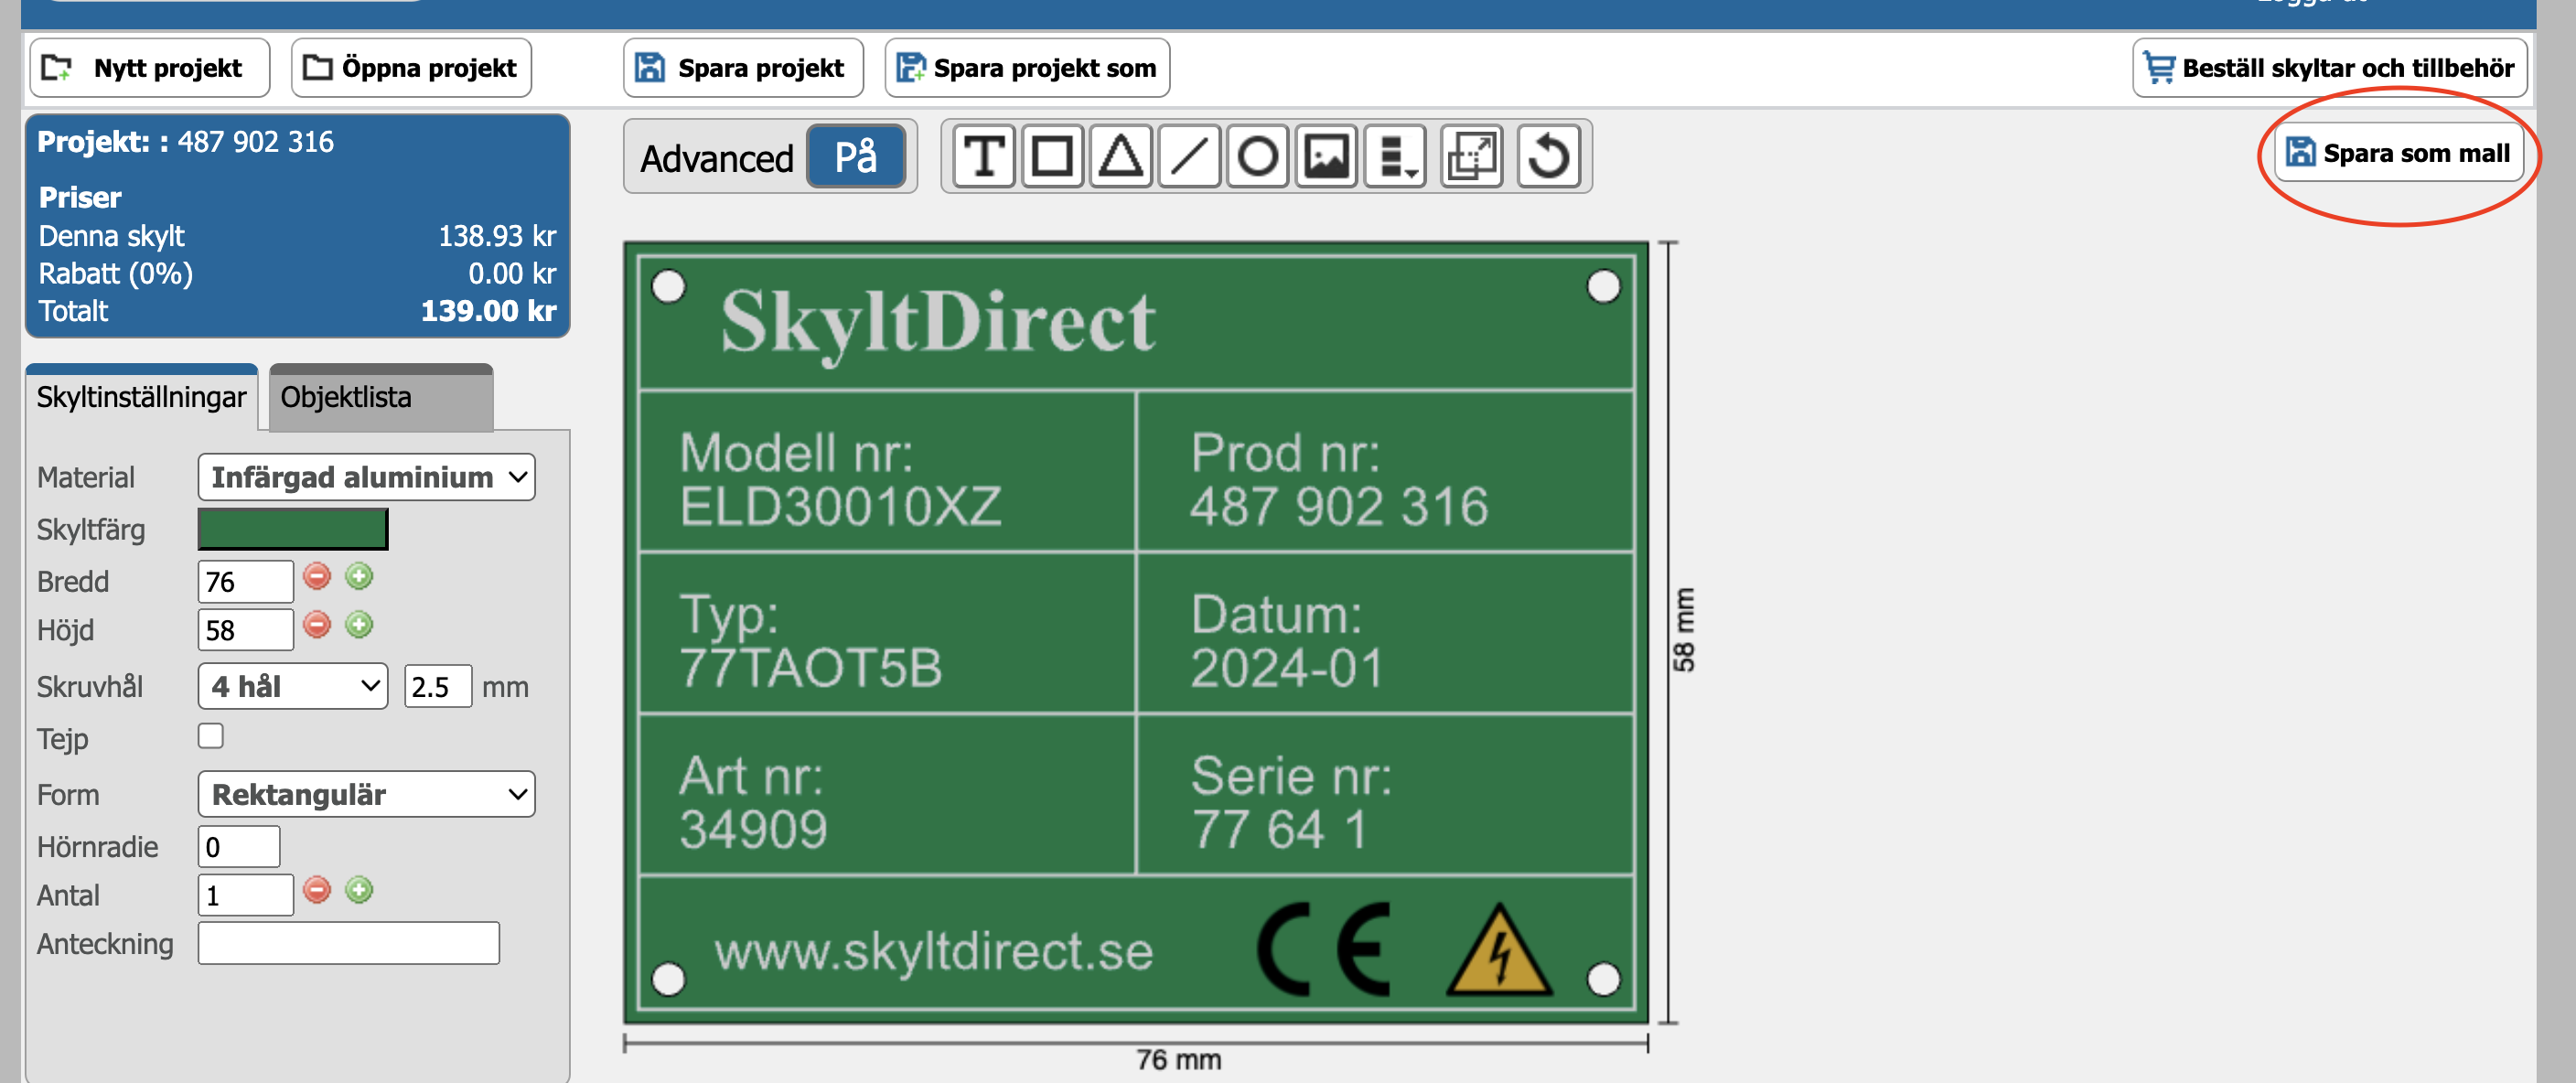Select the Datum: 2024-01 text
Screen dimensions: 2576x1083
(x=1287, y=641)
